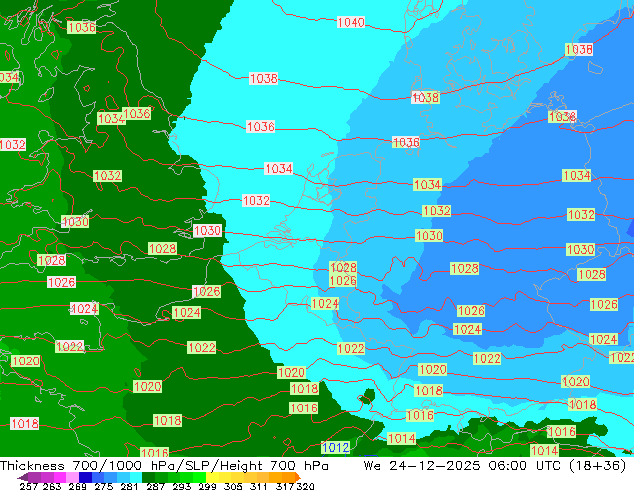Click the (18+36) forecast step text
Viewport: 634px width, 490px height.
pos(597,466)
